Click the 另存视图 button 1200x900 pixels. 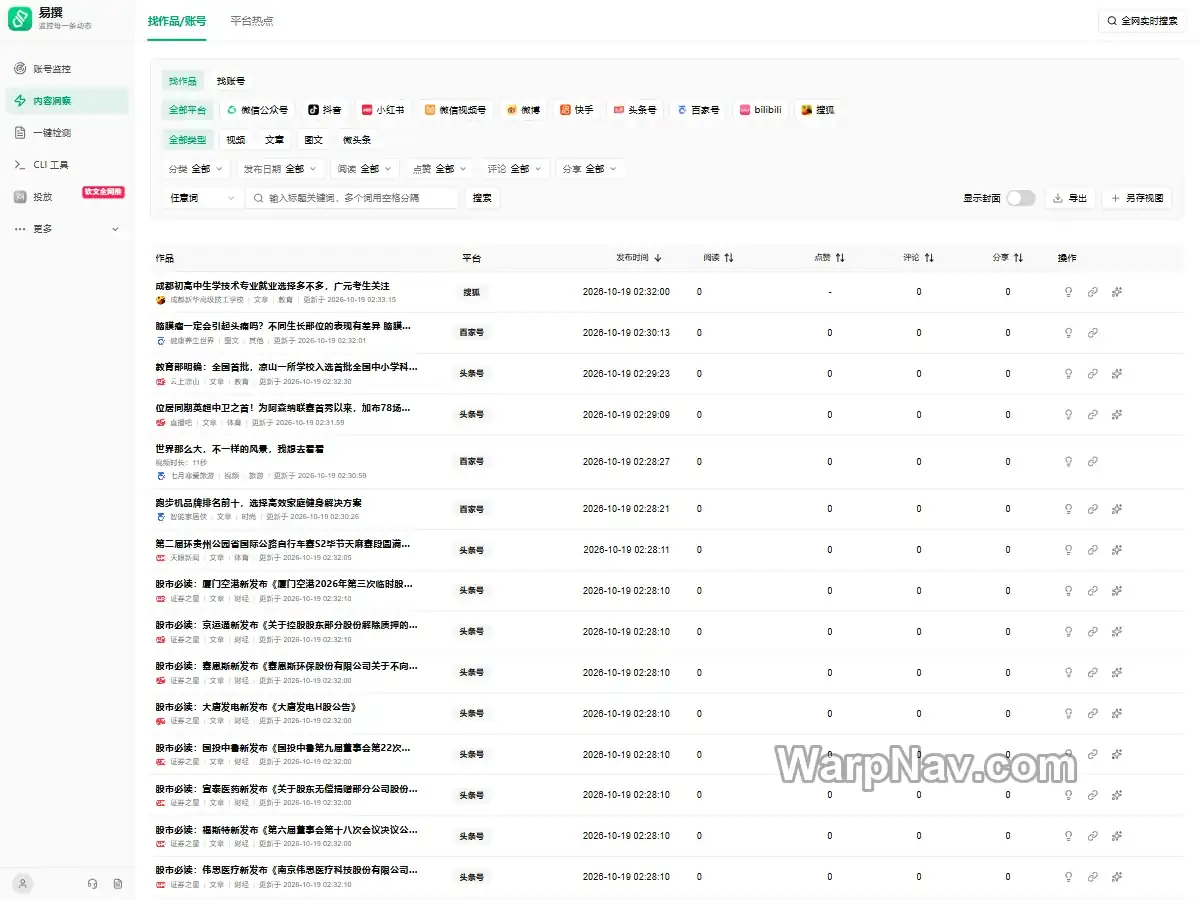(1137, 198)
